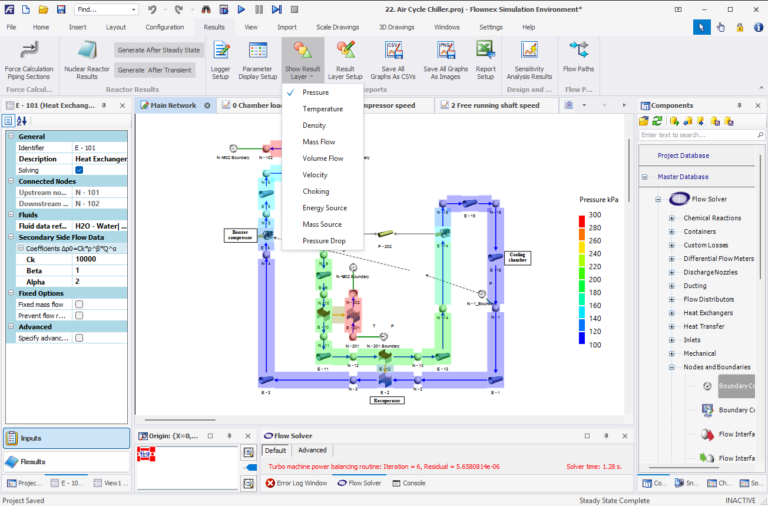768x506 pixels.
Task: Stop the simulation
Action: click(294, 9)
